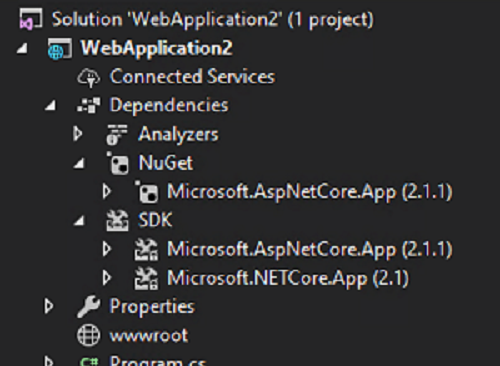This screenshot has height=366, width=500.
Task: Click the SDK folder icon
Action: click(x=117, y=221)
